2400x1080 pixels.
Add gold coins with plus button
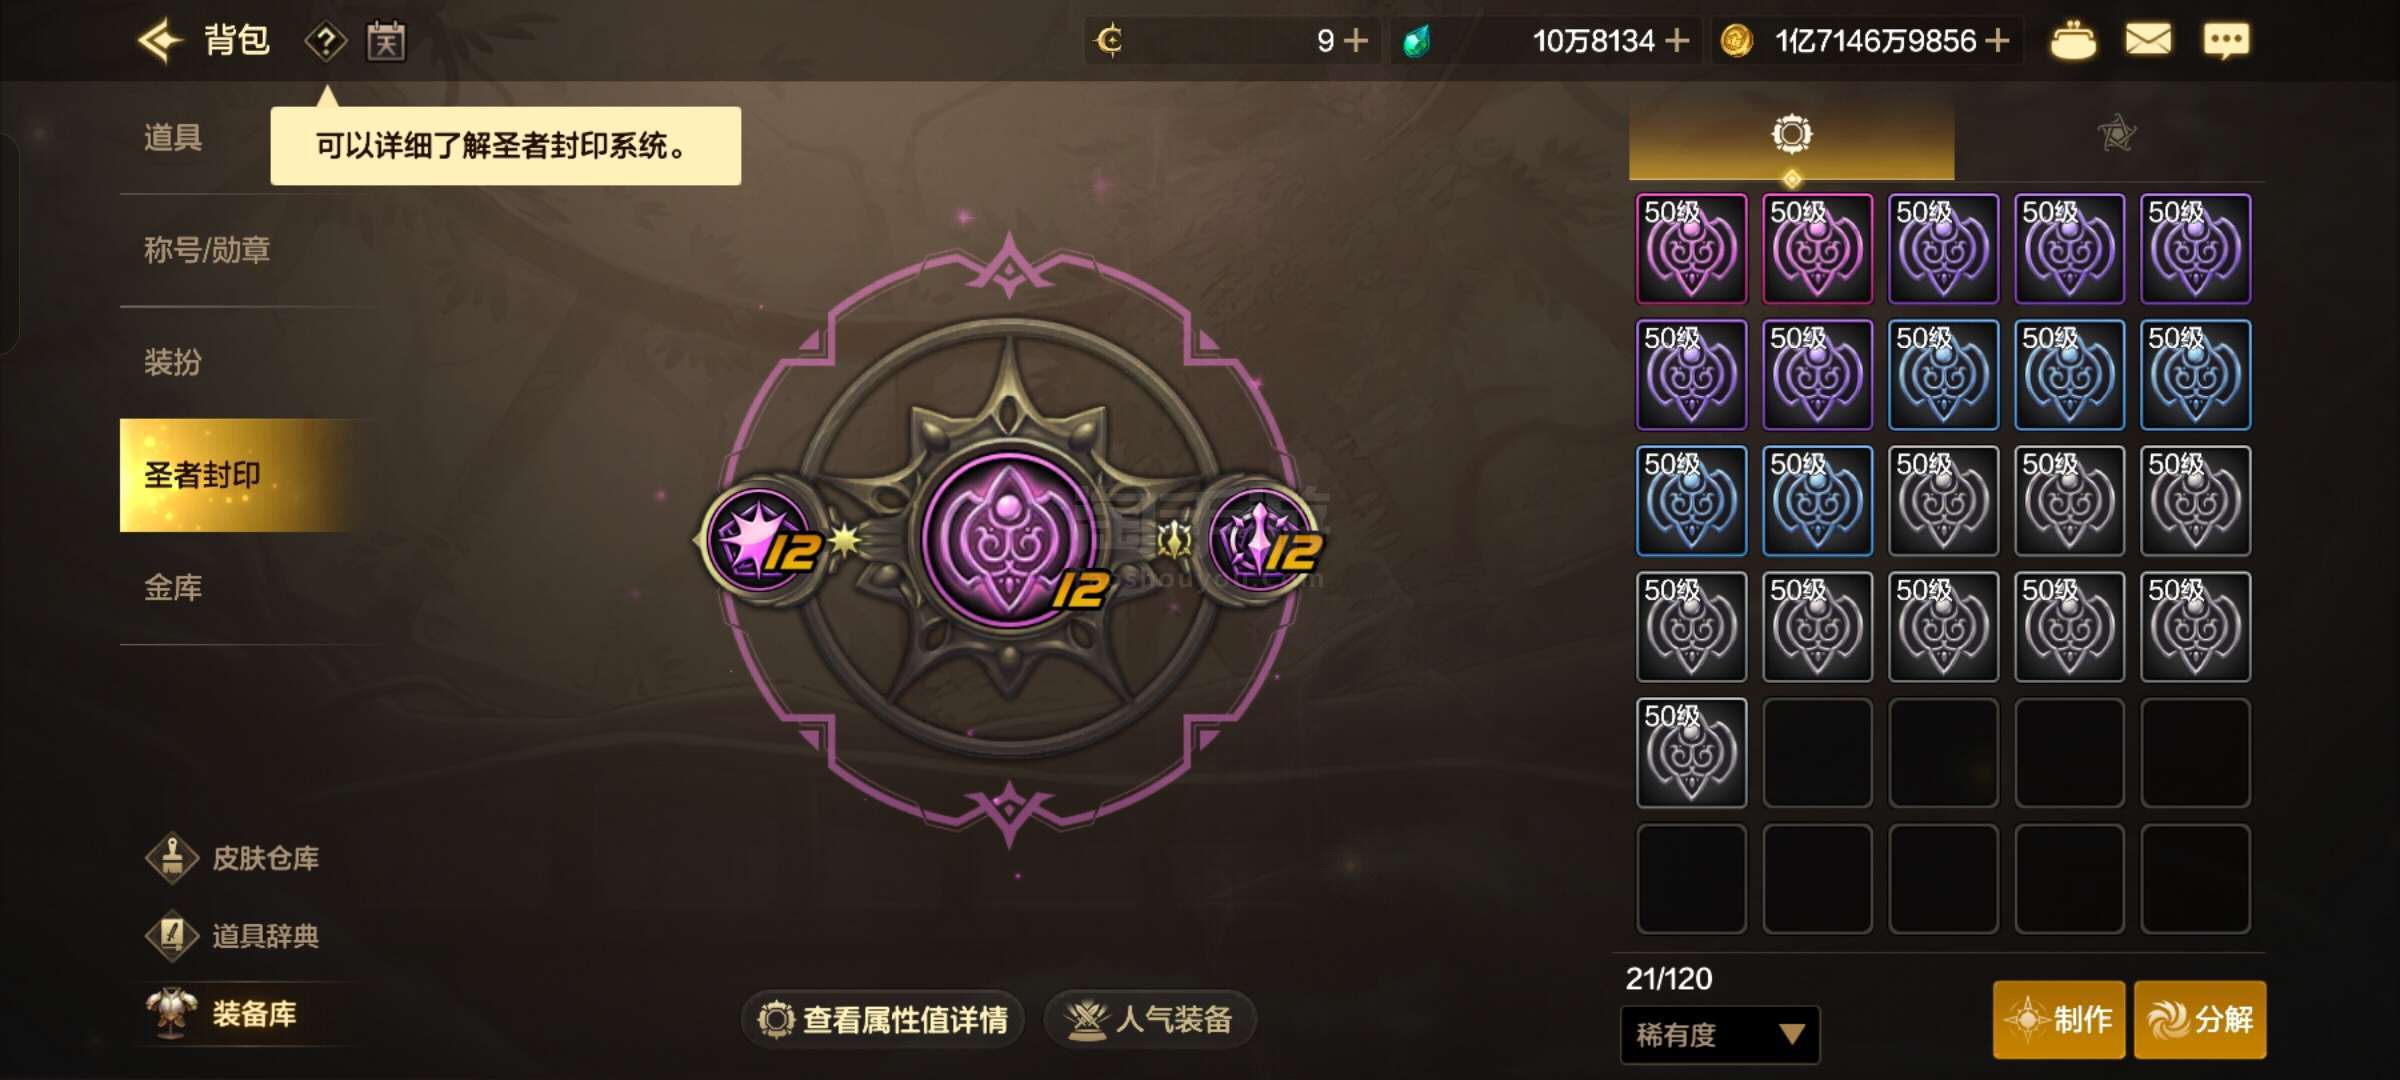(x=1997, y=41)
